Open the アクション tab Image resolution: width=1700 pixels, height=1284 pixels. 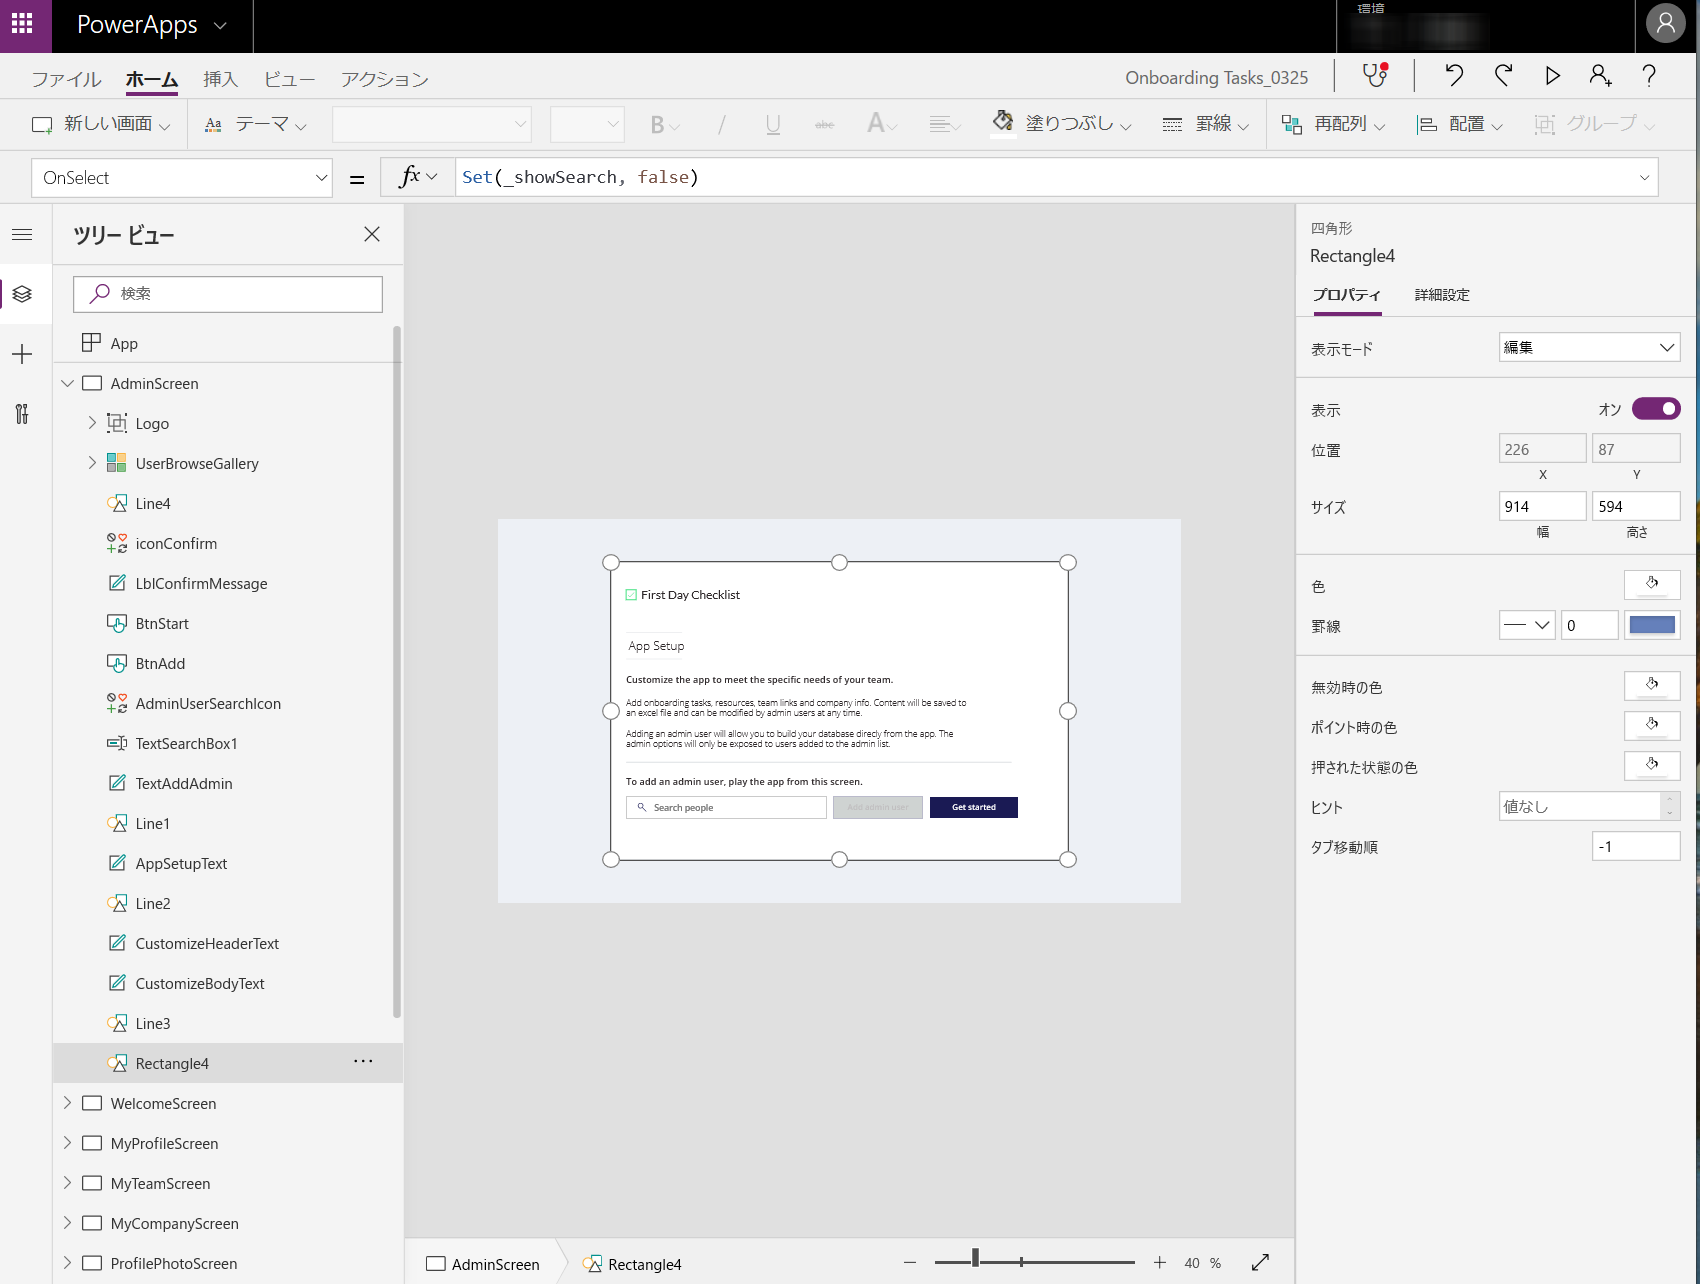(385, 79)
